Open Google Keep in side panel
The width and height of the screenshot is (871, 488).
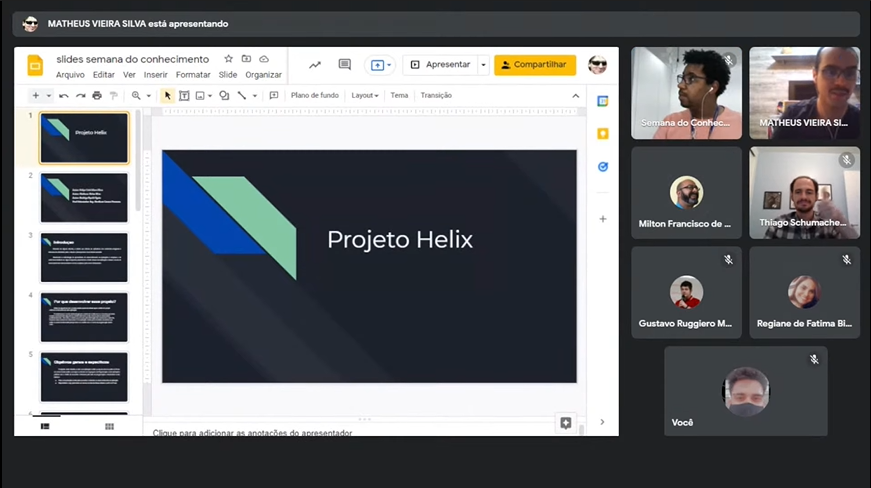pyautogui.click(x=603, y=134)
